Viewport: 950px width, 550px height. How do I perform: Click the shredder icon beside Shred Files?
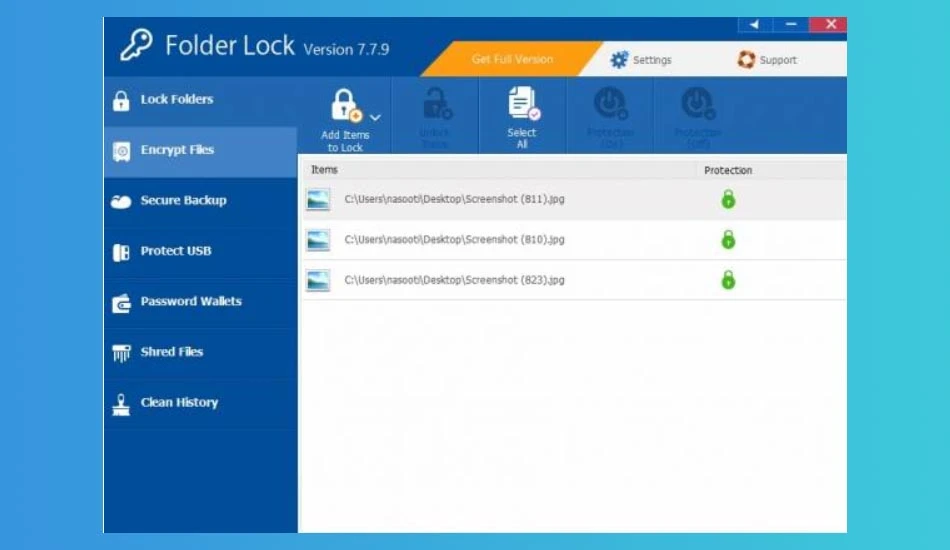[121, 353]
